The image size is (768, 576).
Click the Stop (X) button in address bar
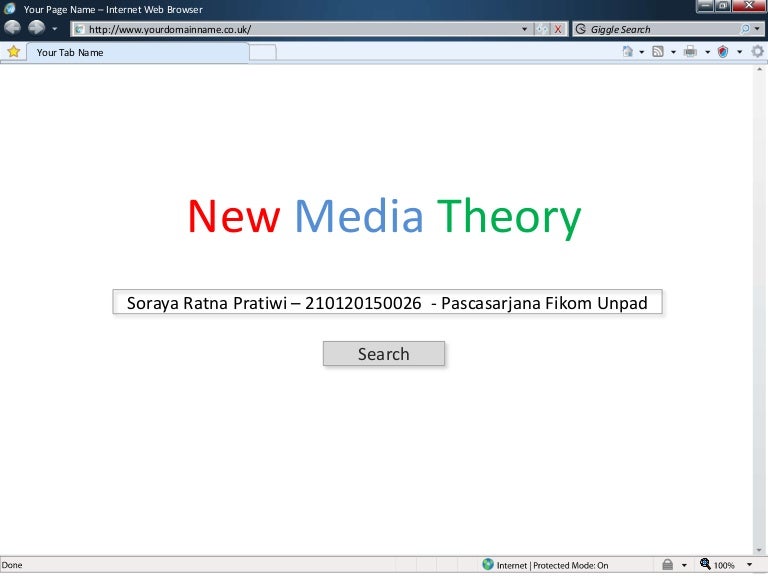(558, 29)
